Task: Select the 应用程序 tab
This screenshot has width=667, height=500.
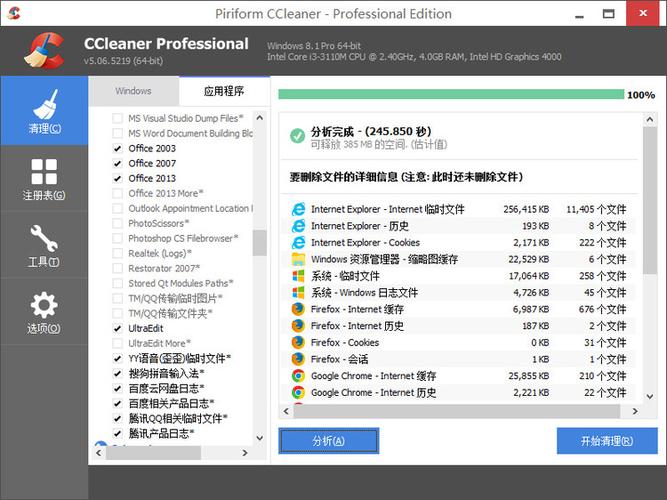Action: coord(224,91)
